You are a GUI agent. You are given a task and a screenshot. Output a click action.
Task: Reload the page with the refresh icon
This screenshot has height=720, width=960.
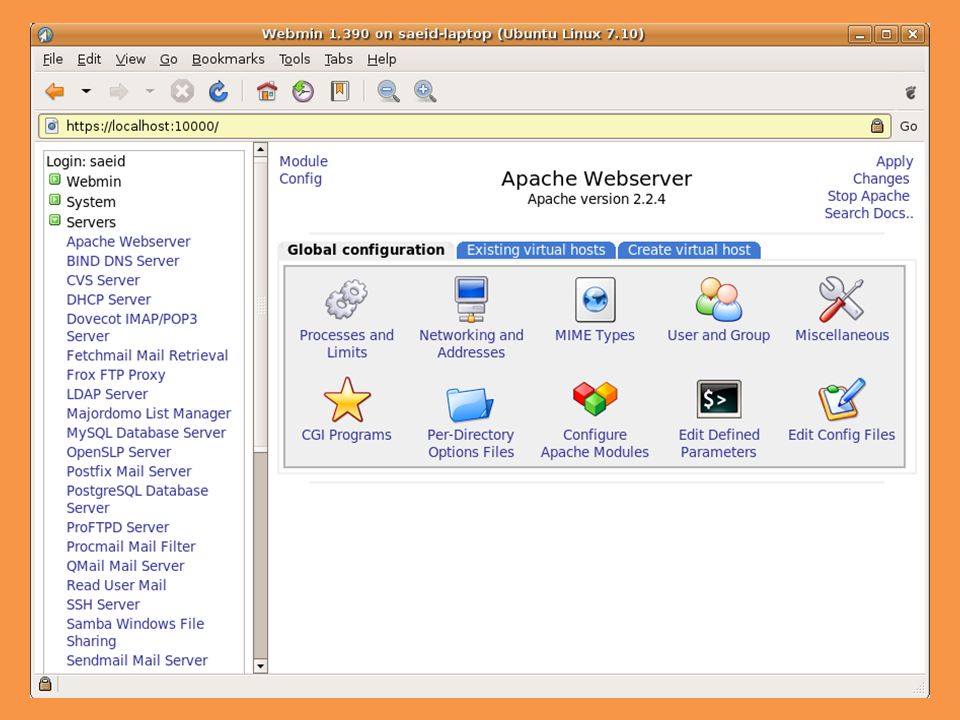tap(219, 92)
